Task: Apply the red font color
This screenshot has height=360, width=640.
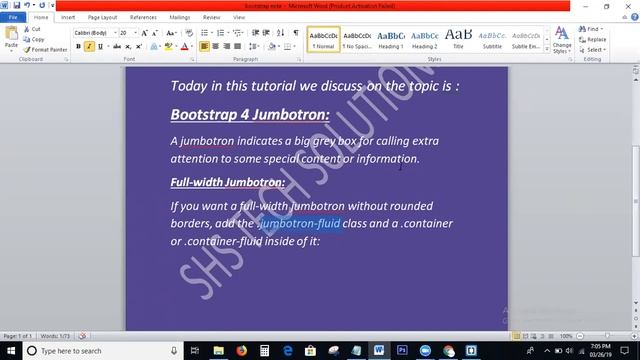Action: (x=184, y=47)
